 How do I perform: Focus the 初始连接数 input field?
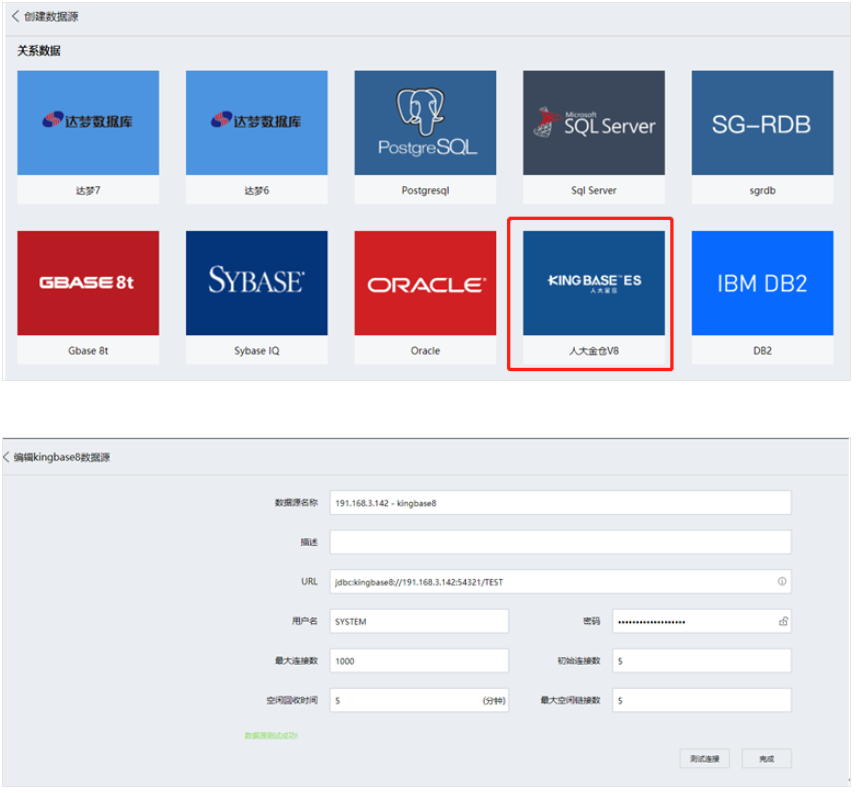click(702, 661)
